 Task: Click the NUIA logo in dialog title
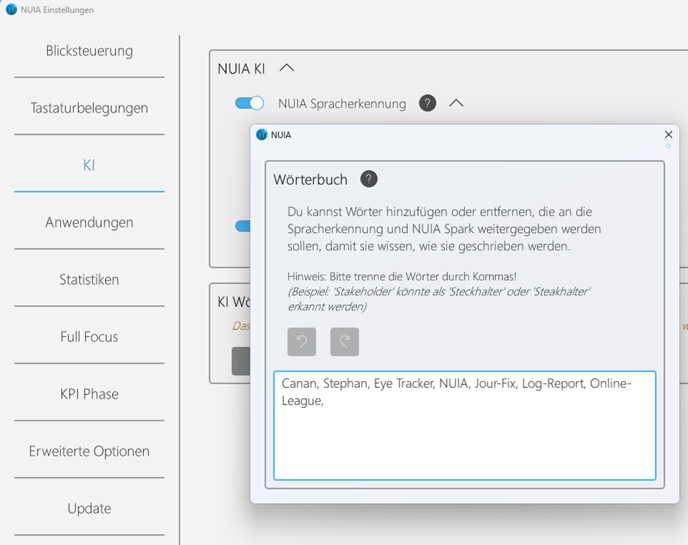coord(262,135)
